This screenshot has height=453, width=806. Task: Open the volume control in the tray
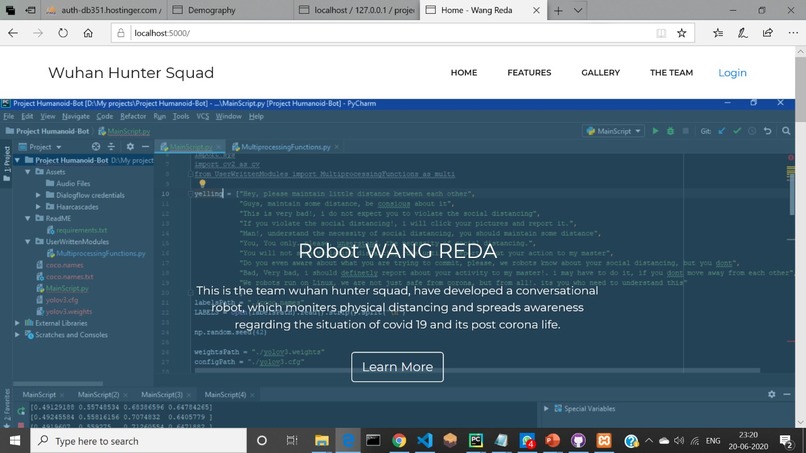(x=679, y=441)
